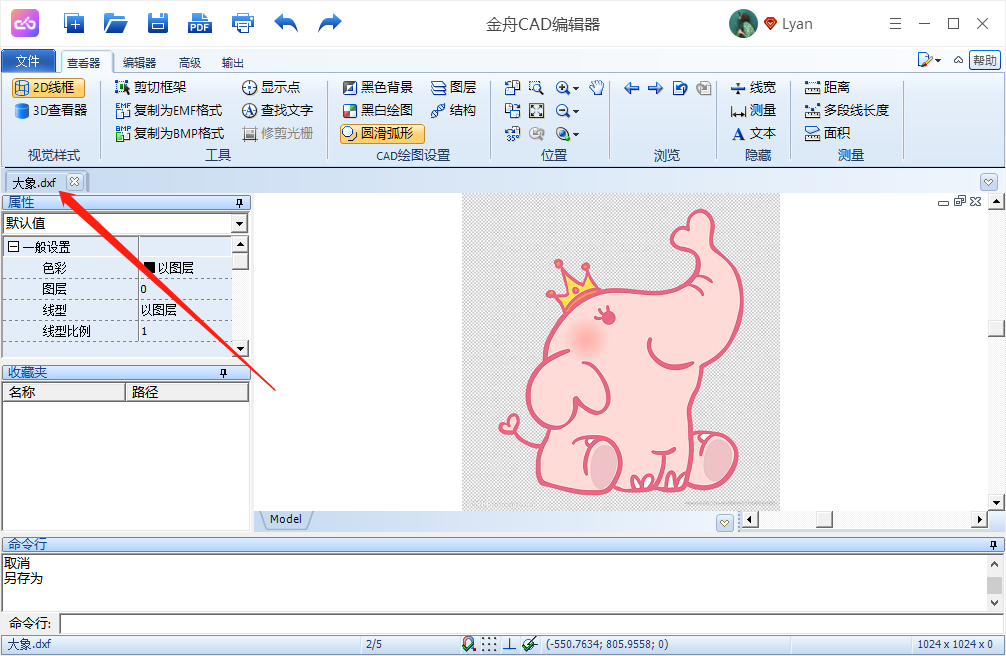Image resolution: width=1006 pixels, height=656 pixels.
Task: Toggle 圆滑弧形 smooth arcs option
Action: coord(383,133)
